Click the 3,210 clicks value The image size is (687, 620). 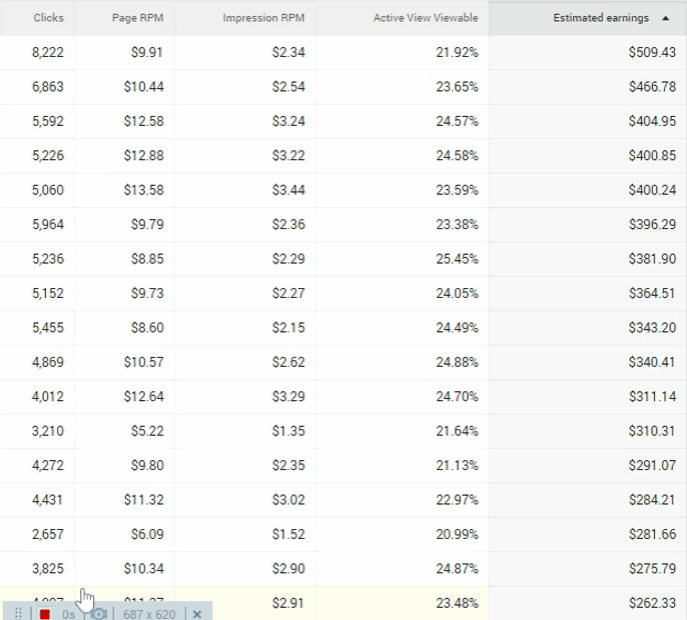tap(48, 431)
